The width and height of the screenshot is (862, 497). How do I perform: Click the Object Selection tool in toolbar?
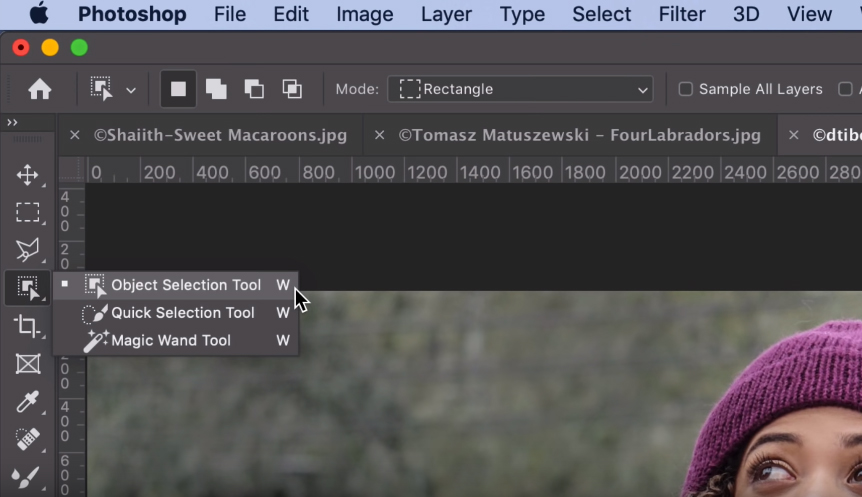[27, 288]
